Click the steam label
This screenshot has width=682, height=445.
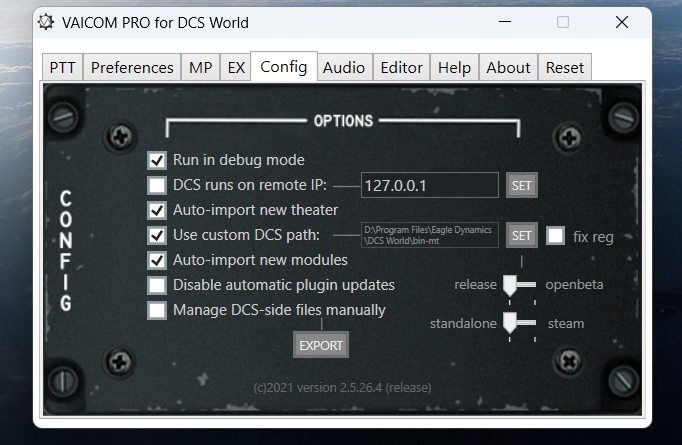[566, 324]
